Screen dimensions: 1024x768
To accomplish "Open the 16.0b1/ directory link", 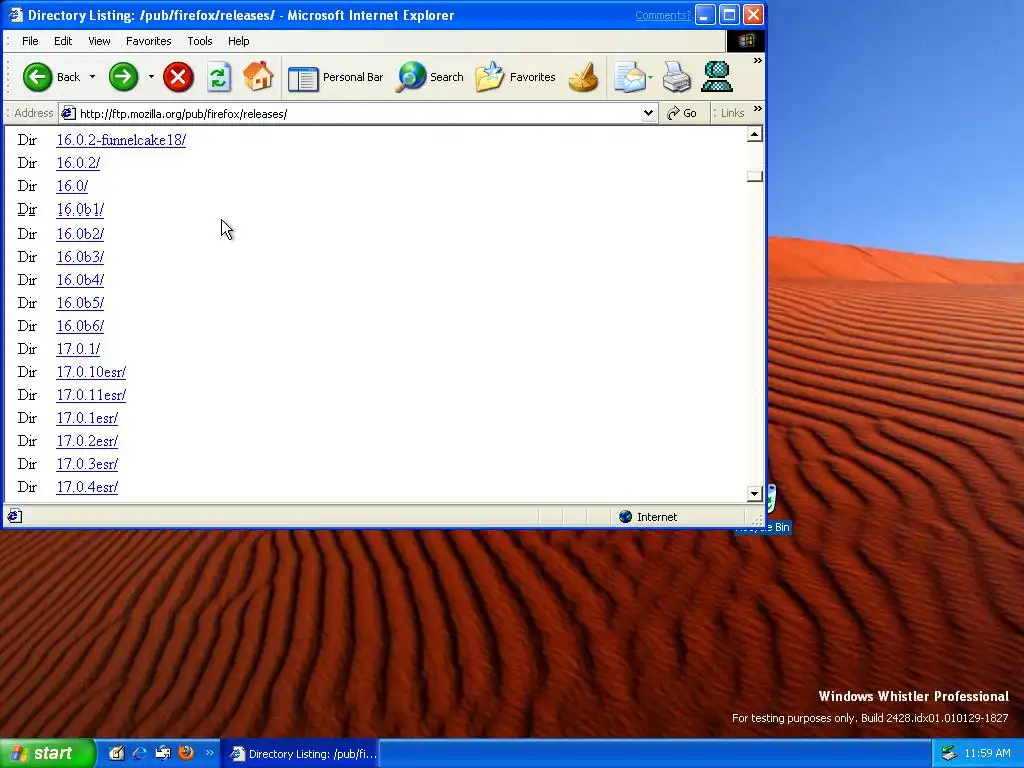I will point(80,210).
